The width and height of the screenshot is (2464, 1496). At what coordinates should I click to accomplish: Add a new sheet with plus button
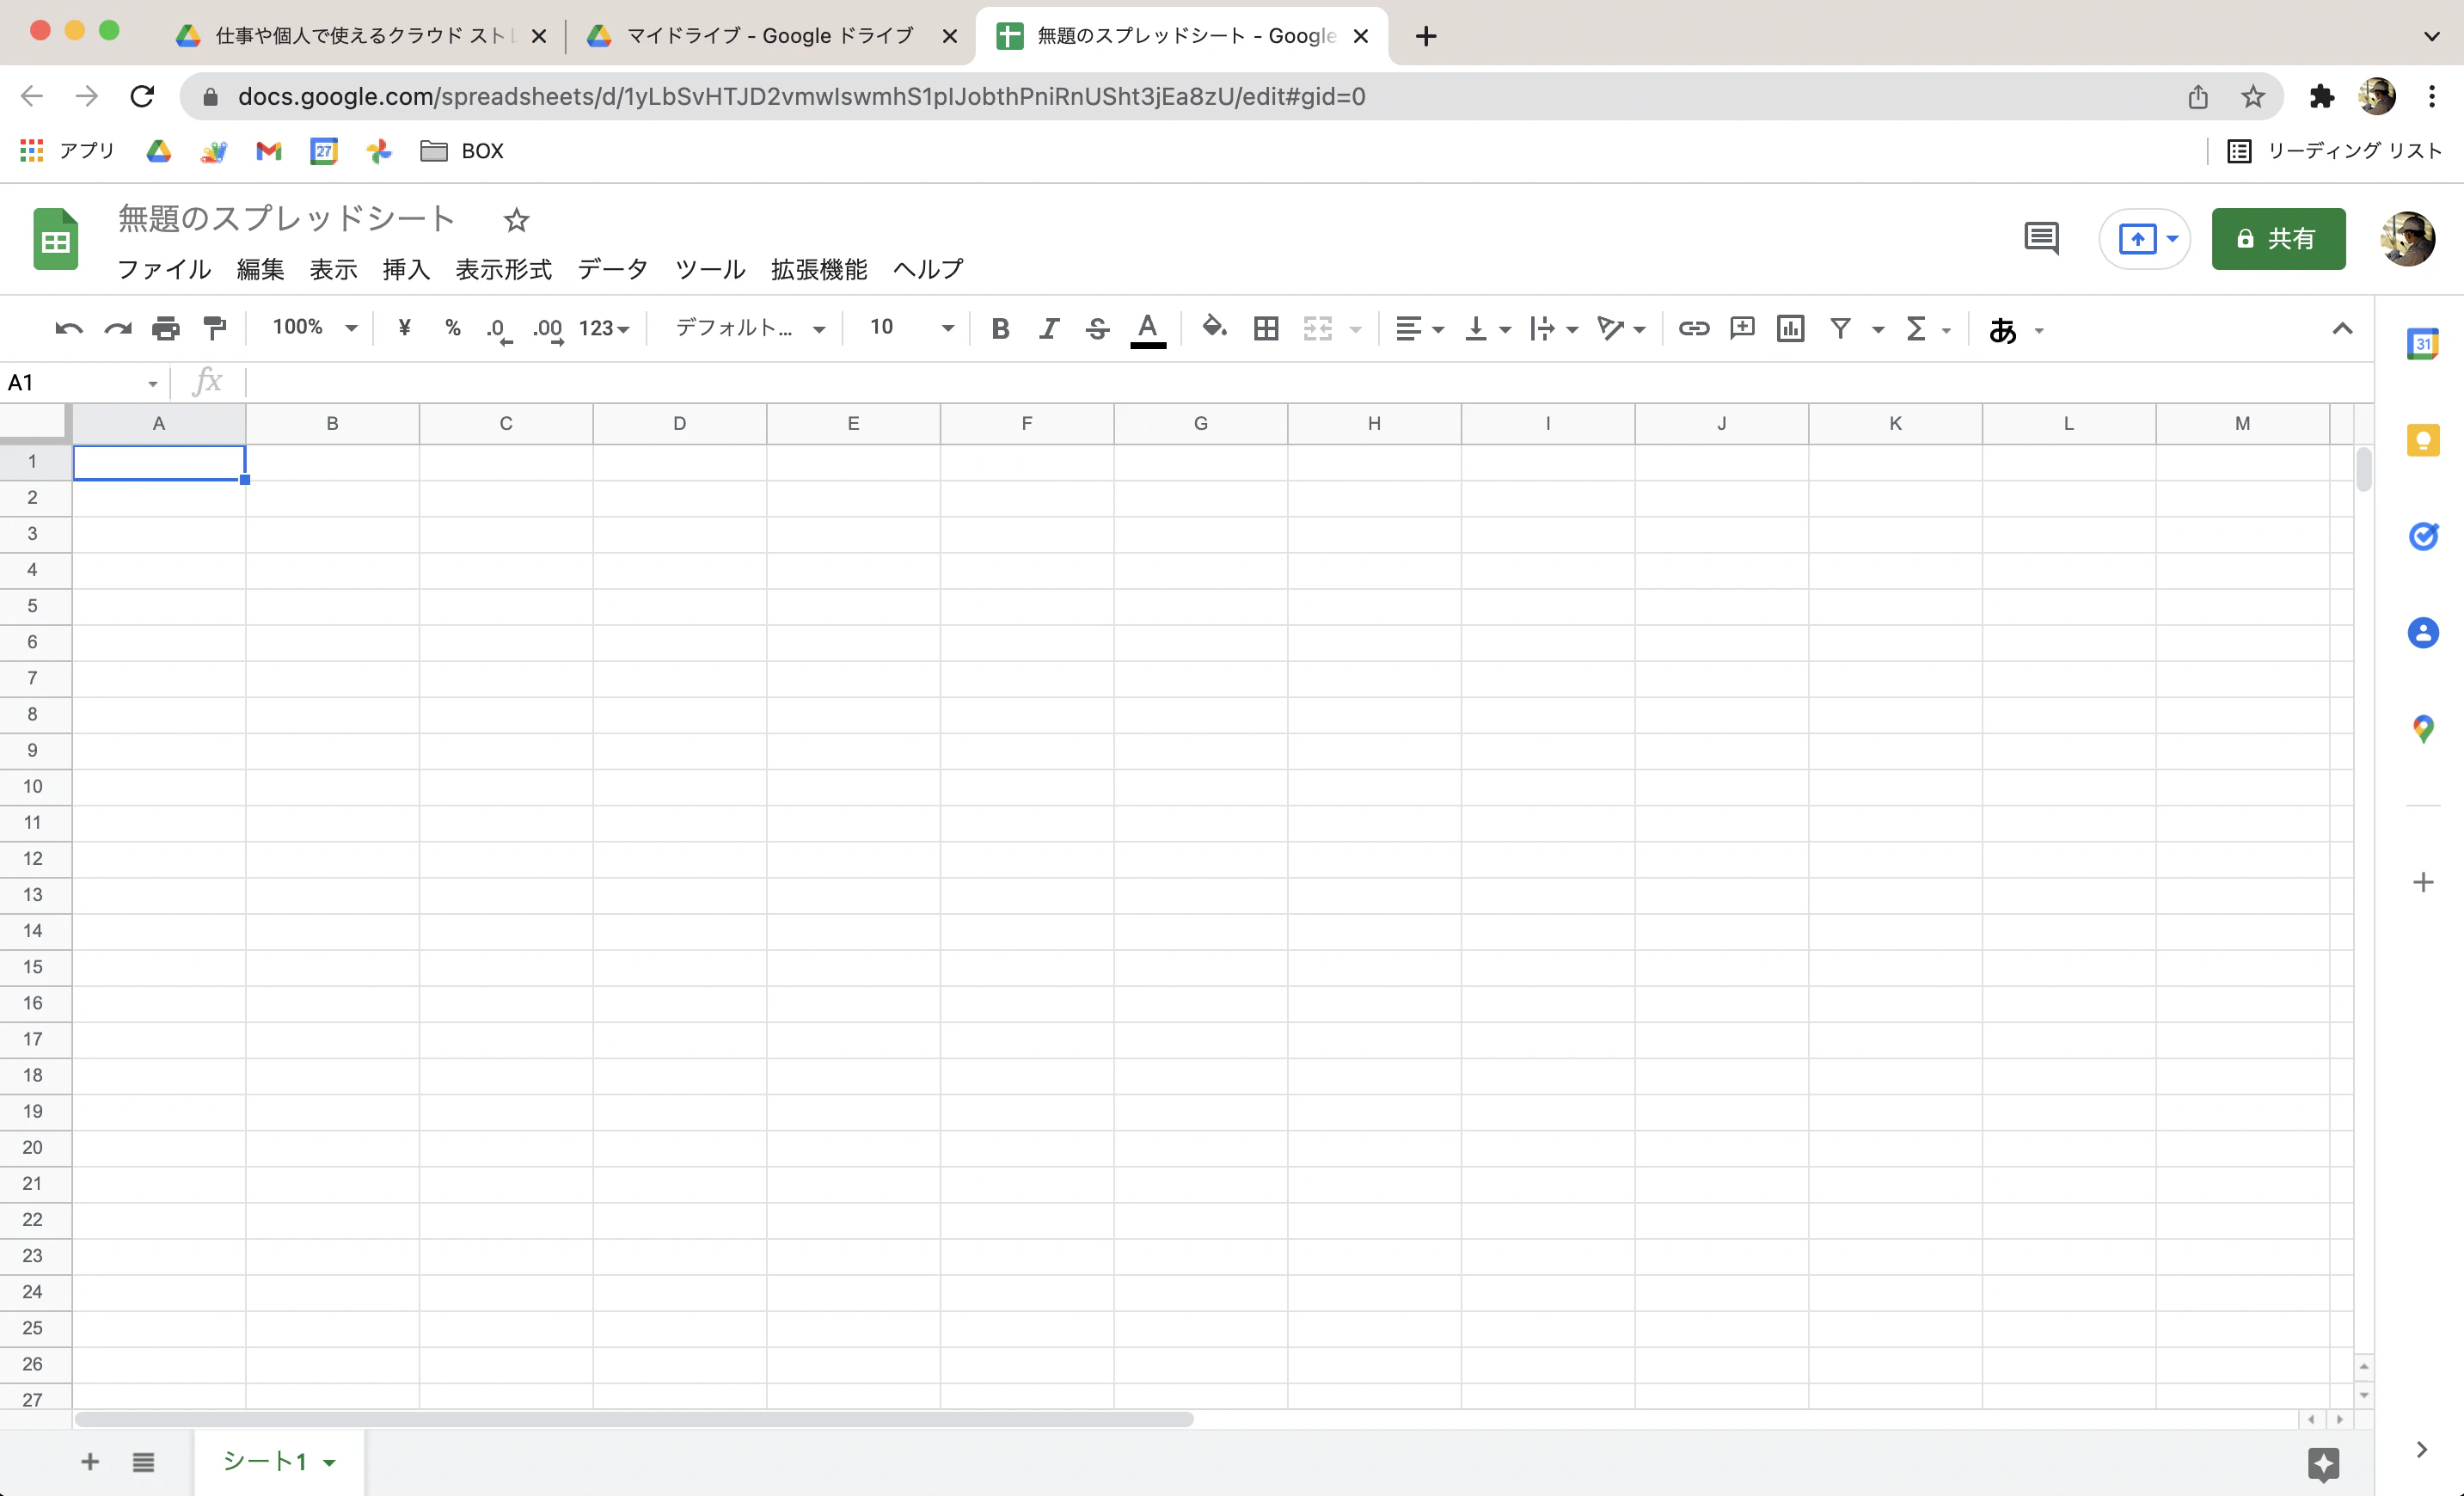(x=90, y=1462)
